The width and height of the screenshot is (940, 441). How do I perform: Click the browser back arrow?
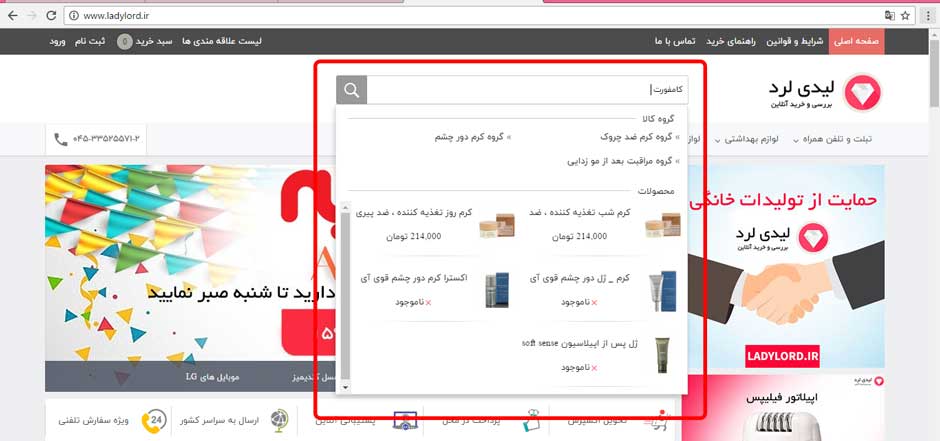point(12,16)
